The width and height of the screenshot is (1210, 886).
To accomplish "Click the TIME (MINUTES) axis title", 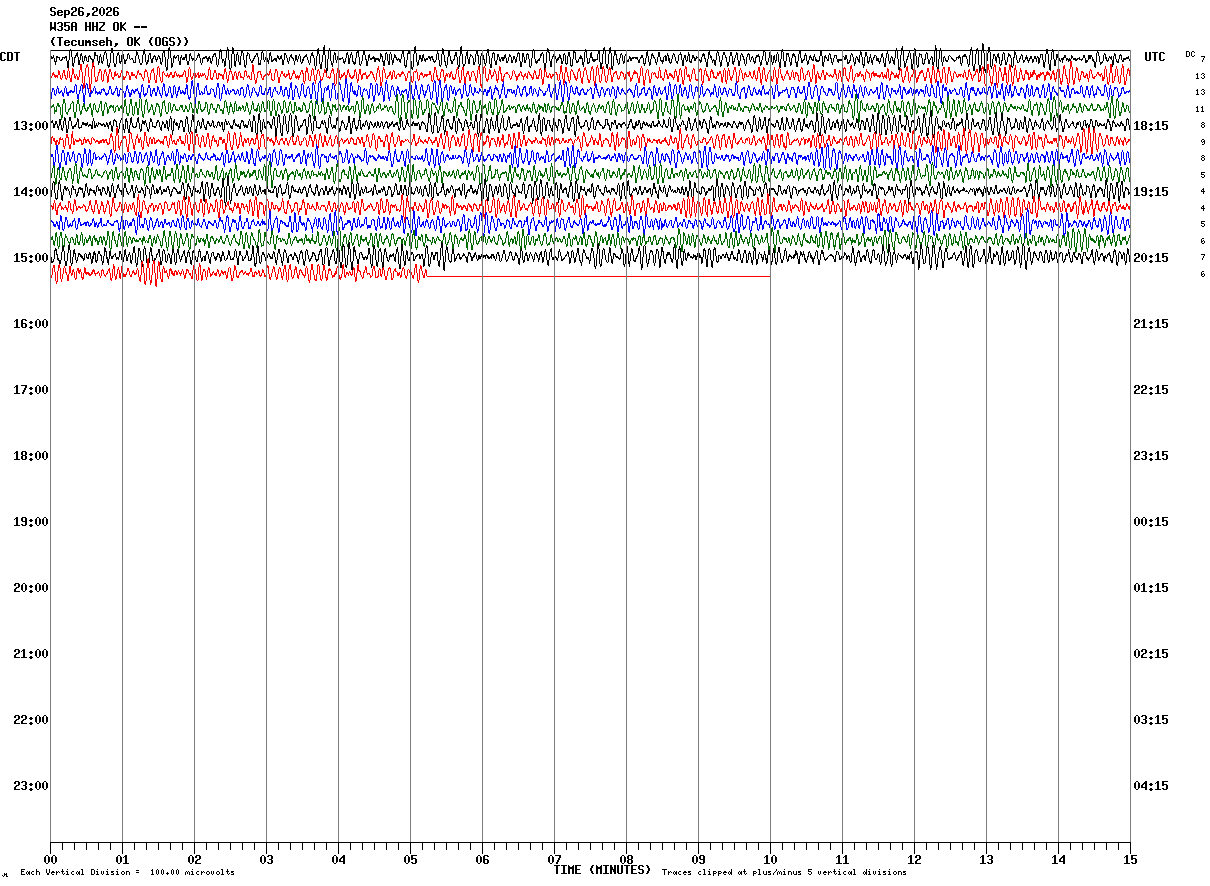I will tap(602, 870).
